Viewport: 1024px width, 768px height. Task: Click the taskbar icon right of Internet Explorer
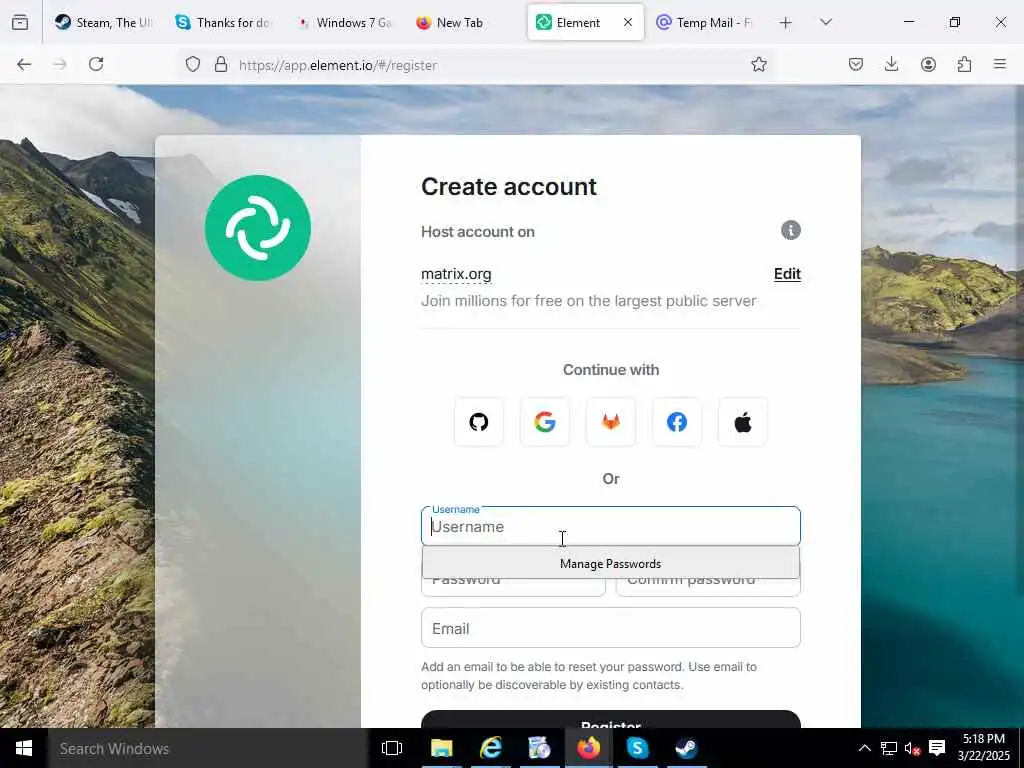pos(539,748)
